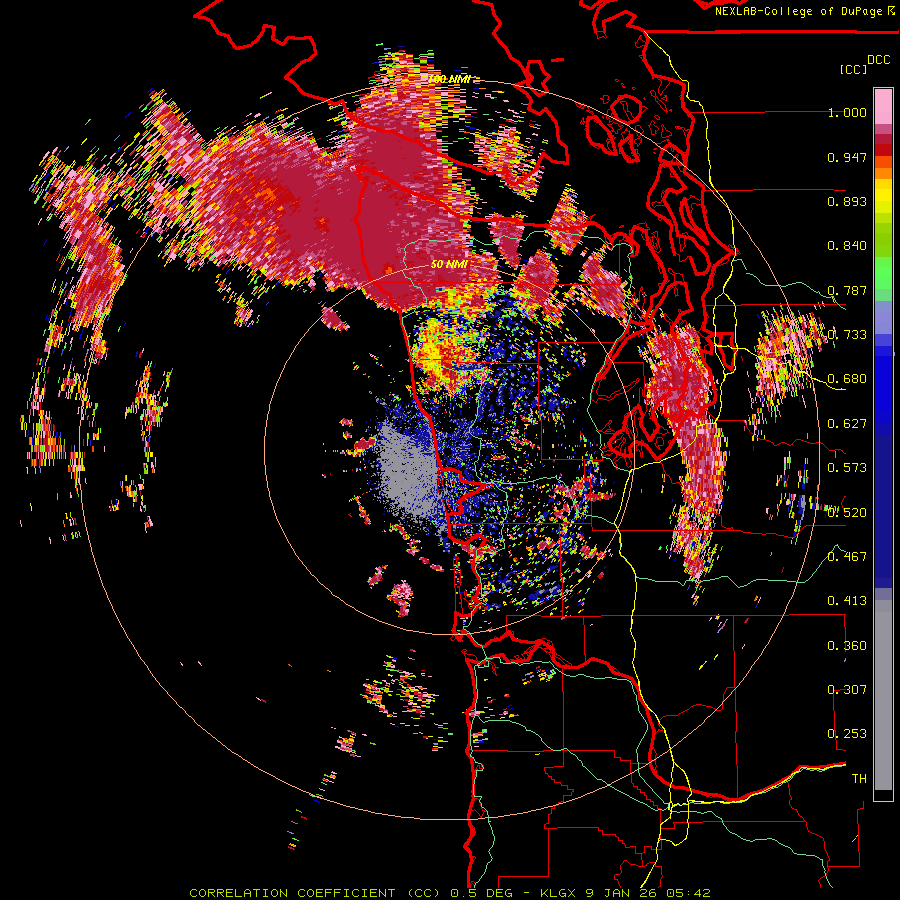Click the NEXLAB-College of DuPage label
Viewport: 900px width, 900px height.
pyautogui.click(x=804, y=11)
